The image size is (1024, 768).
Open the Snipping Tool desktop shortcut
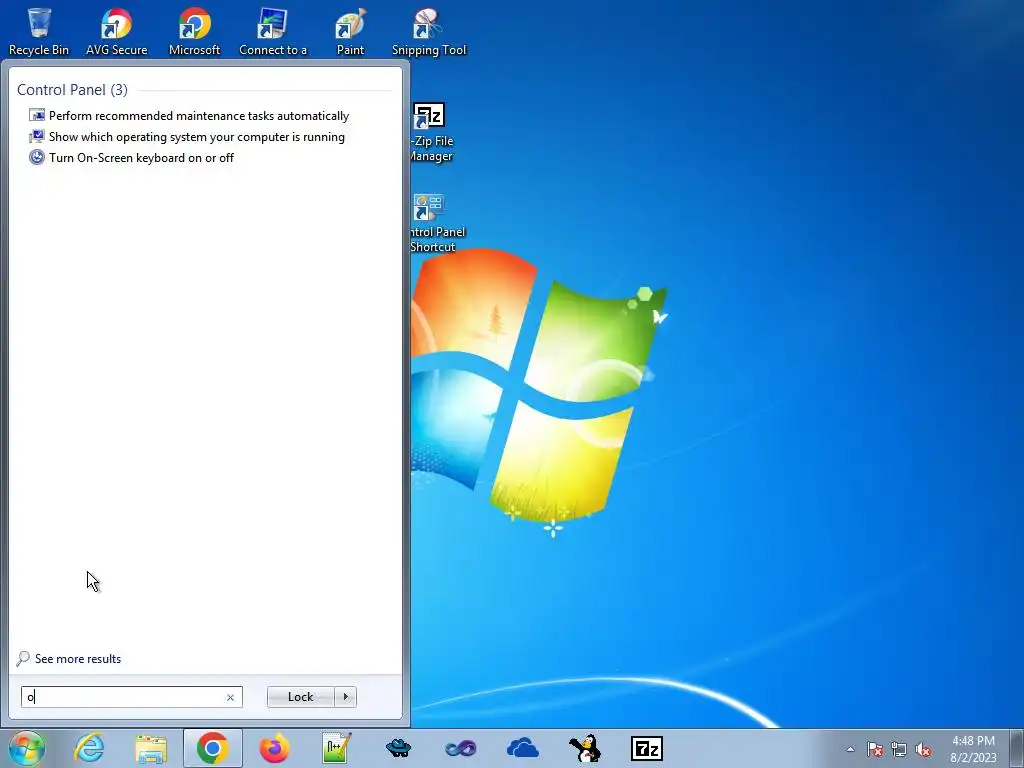pyautogui.click(x=428, y=31)
